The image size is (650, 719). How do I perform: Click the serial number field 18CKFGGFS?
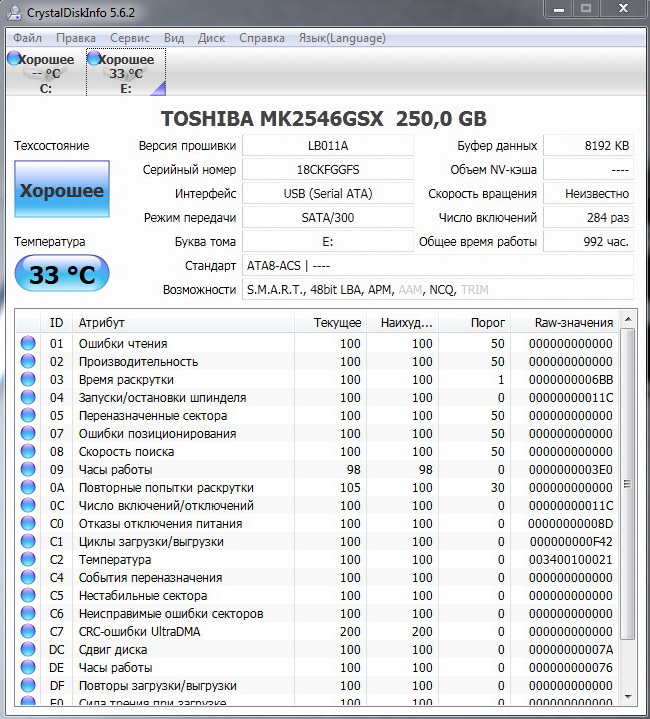click(327, 170)
